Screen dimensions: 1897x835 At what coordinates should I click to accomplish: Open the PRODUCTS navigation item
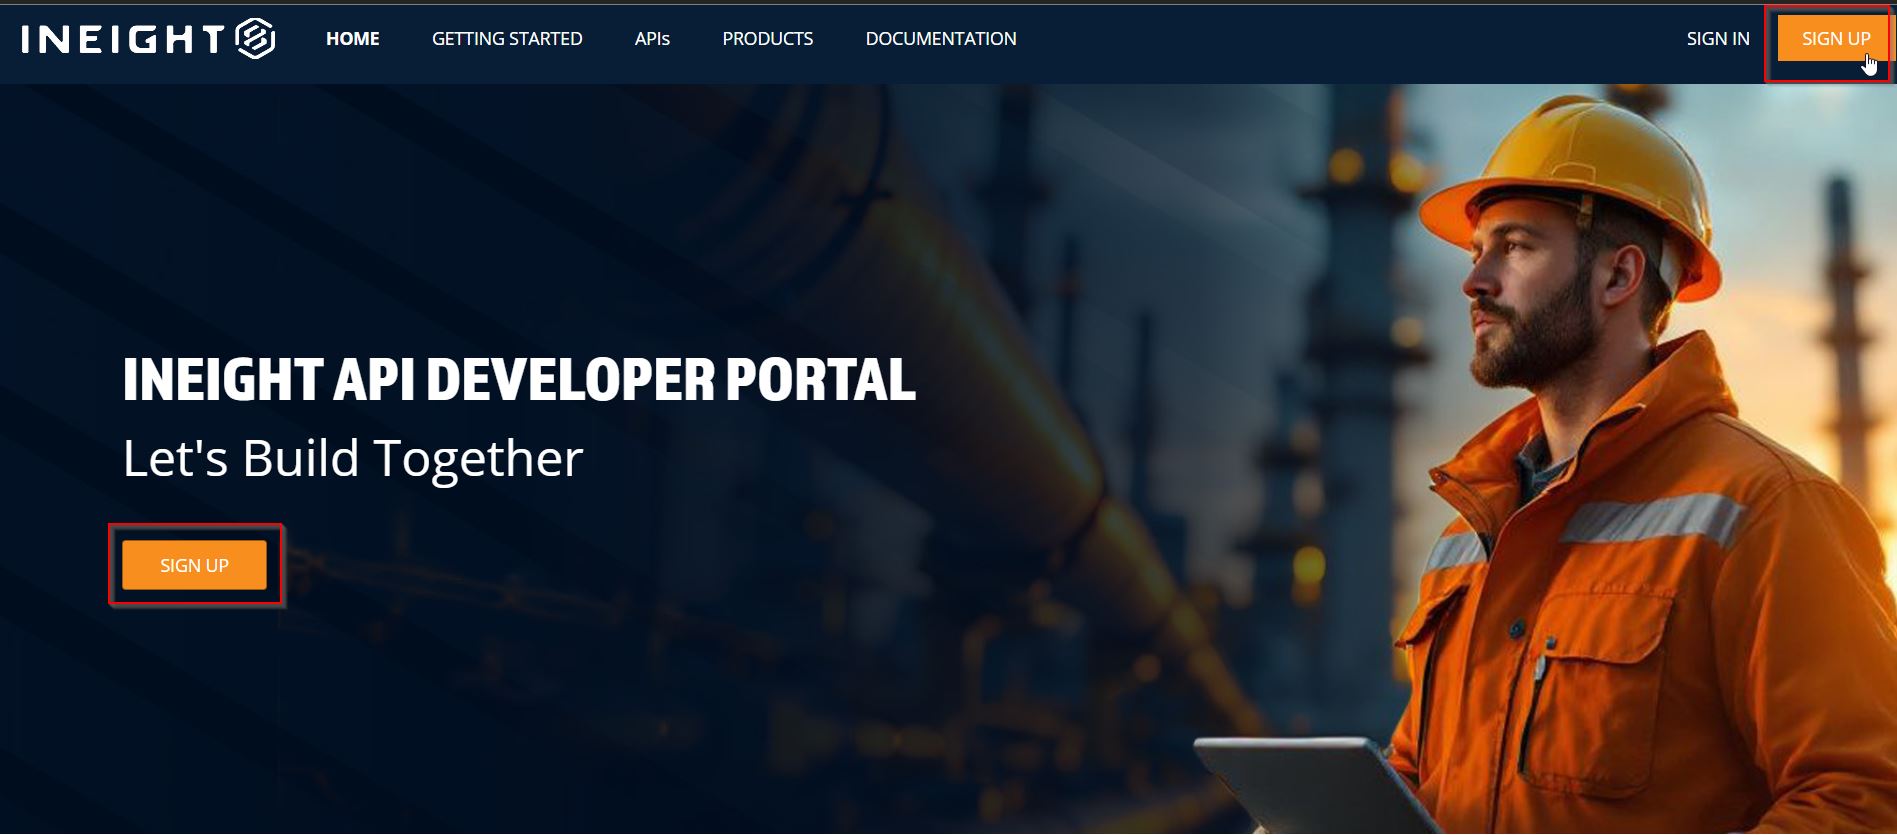pyautogui.click(x=767, y=39)
